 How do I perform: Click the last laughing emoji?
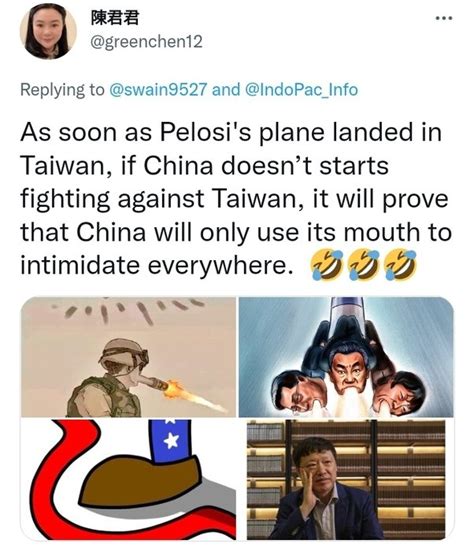point(400,265)
